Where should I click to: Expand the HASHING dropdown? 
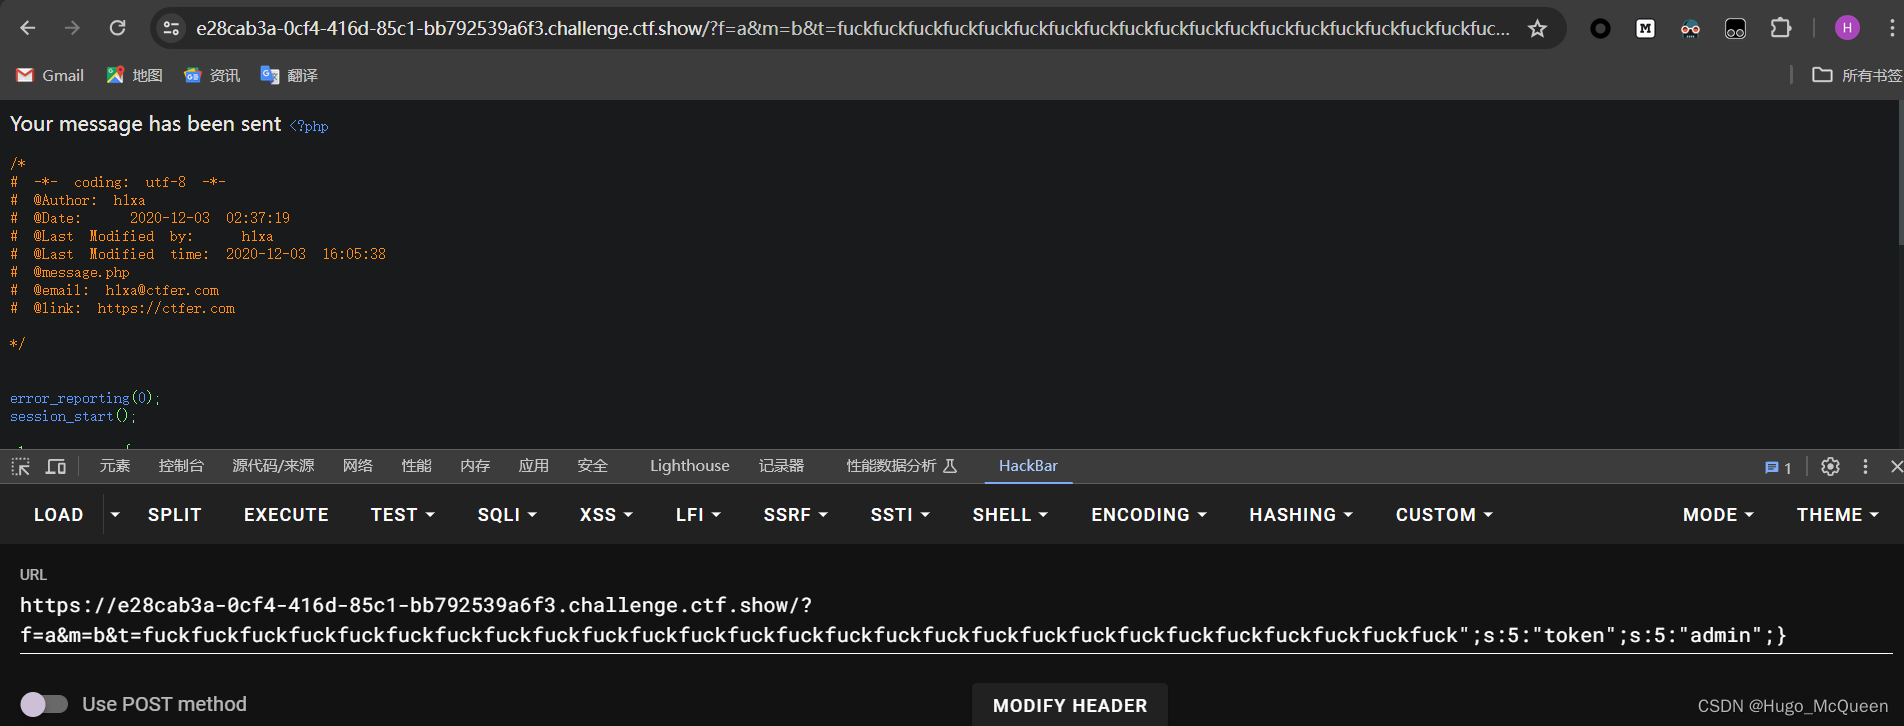point(1300,515)
